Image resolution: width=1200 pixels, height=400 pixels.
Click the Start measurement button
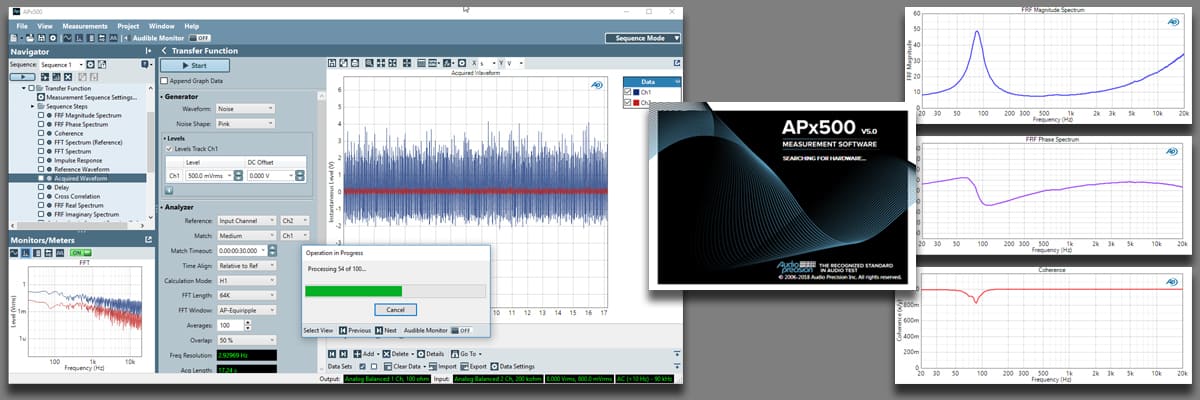point(195,66)
